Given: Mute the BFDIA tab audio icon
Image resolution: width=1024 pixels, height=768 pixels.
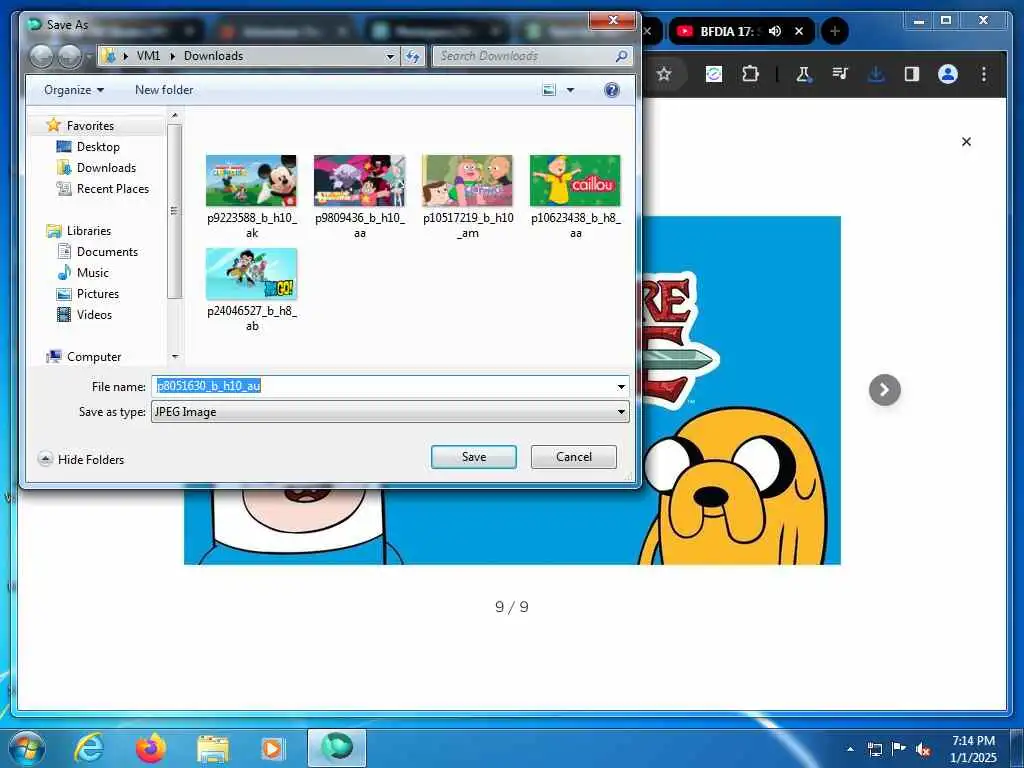Looking at the screenshot, I should (775, 31).
